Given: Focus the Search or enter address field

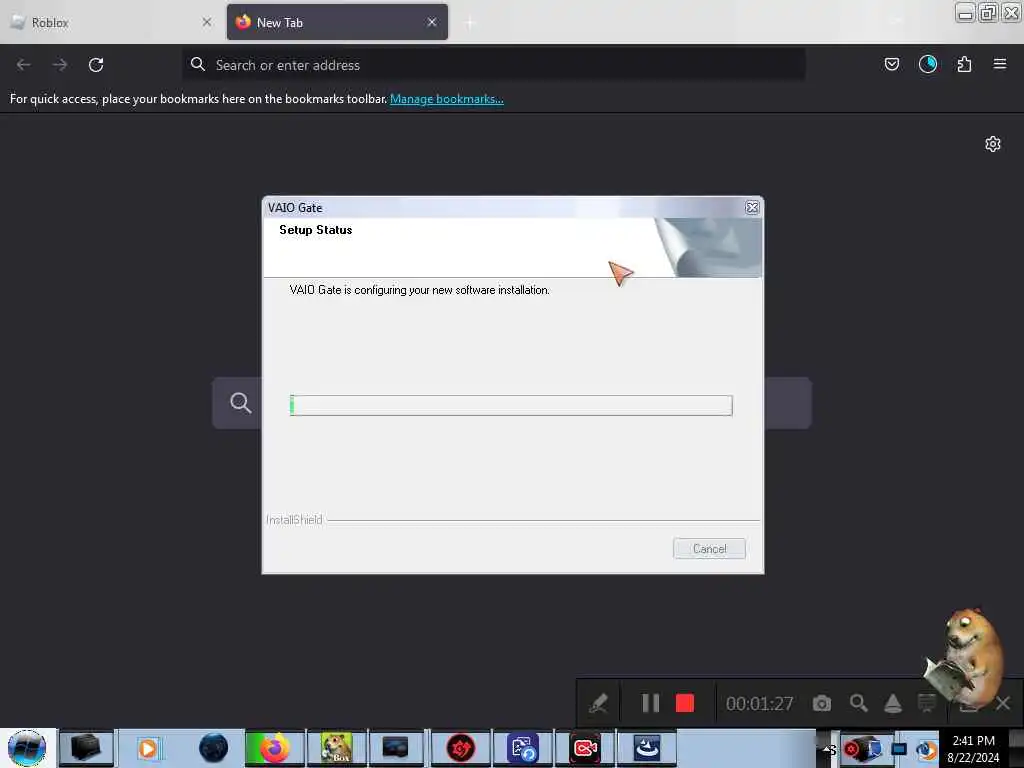Looking at the screenshot, I should pyautogui.click(x=494, y=65).
